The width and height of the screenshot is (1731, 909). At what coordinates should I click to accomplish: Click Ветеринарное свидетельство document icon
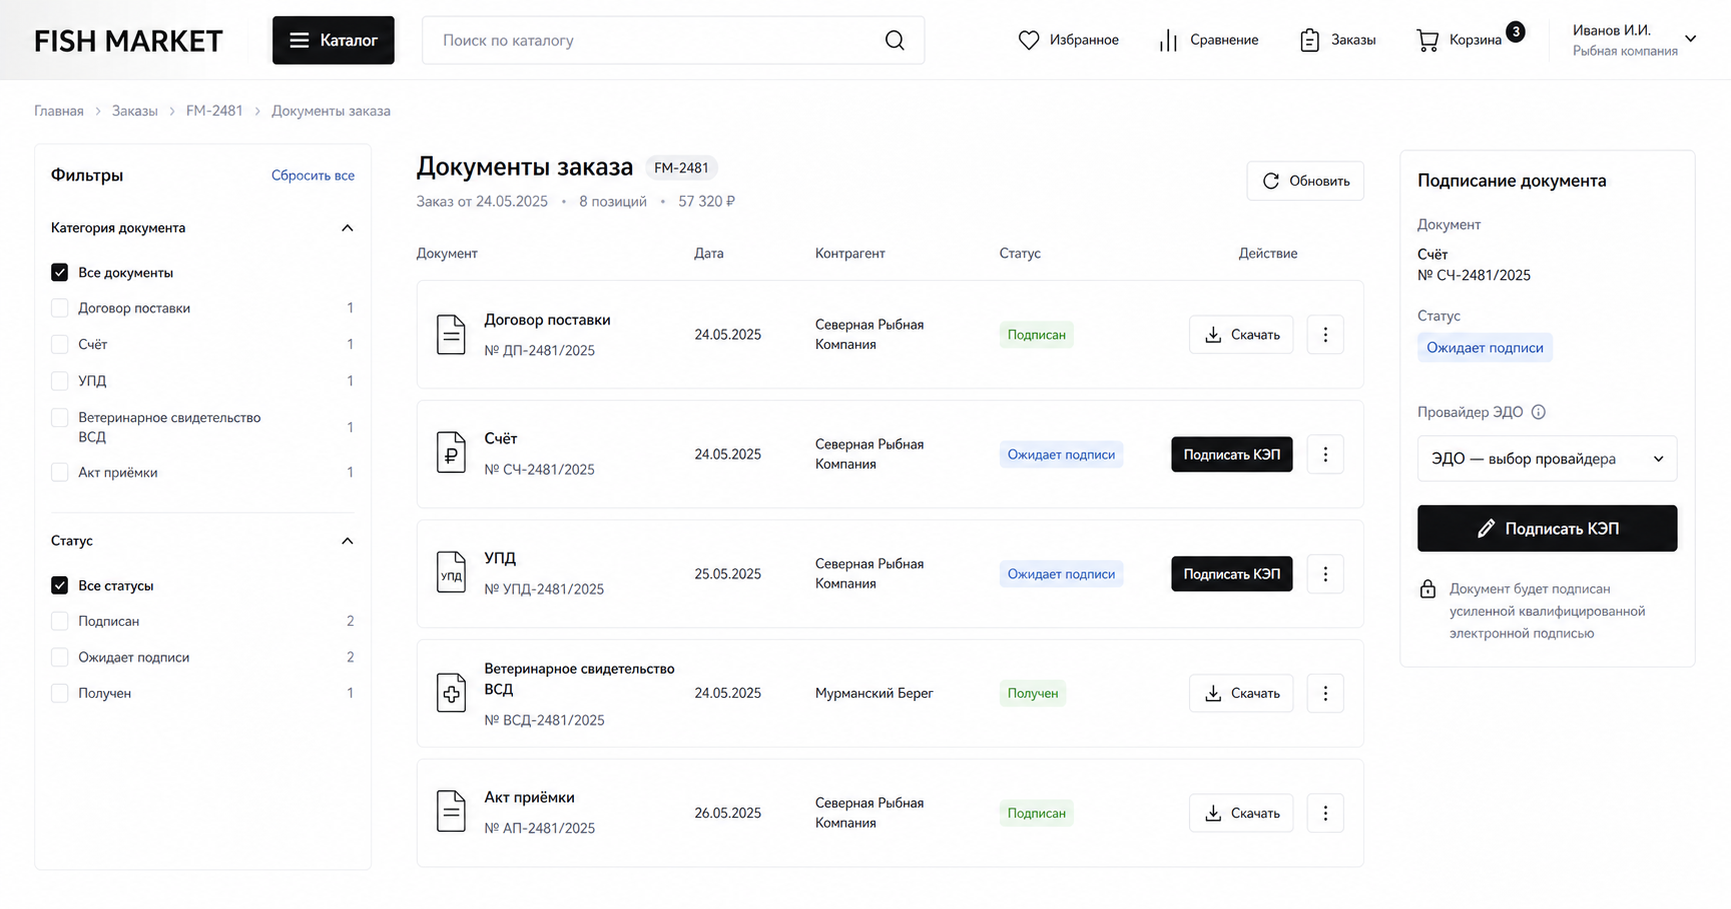click(x=451, y=692)
